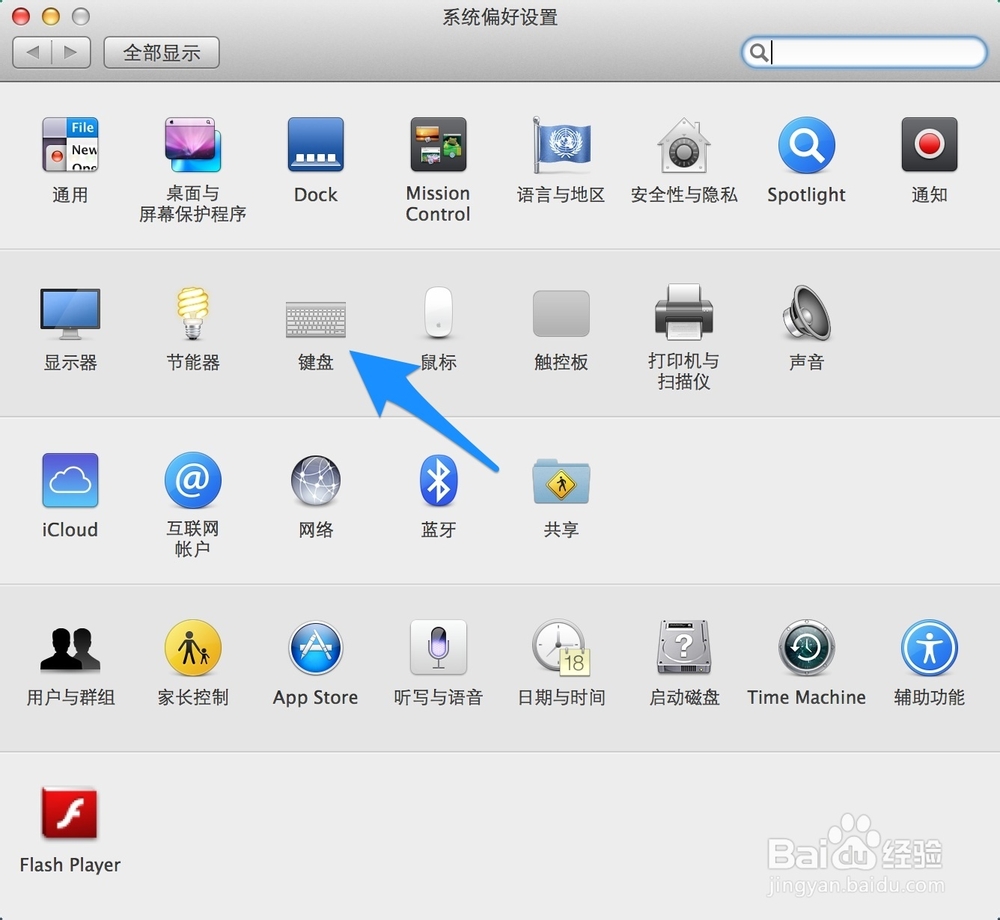The width and height of the screenshot is (1000, 920).
Task: Open 通知 (Notifications) preferences
Action: pyautogui.click(x=929, y=145)
